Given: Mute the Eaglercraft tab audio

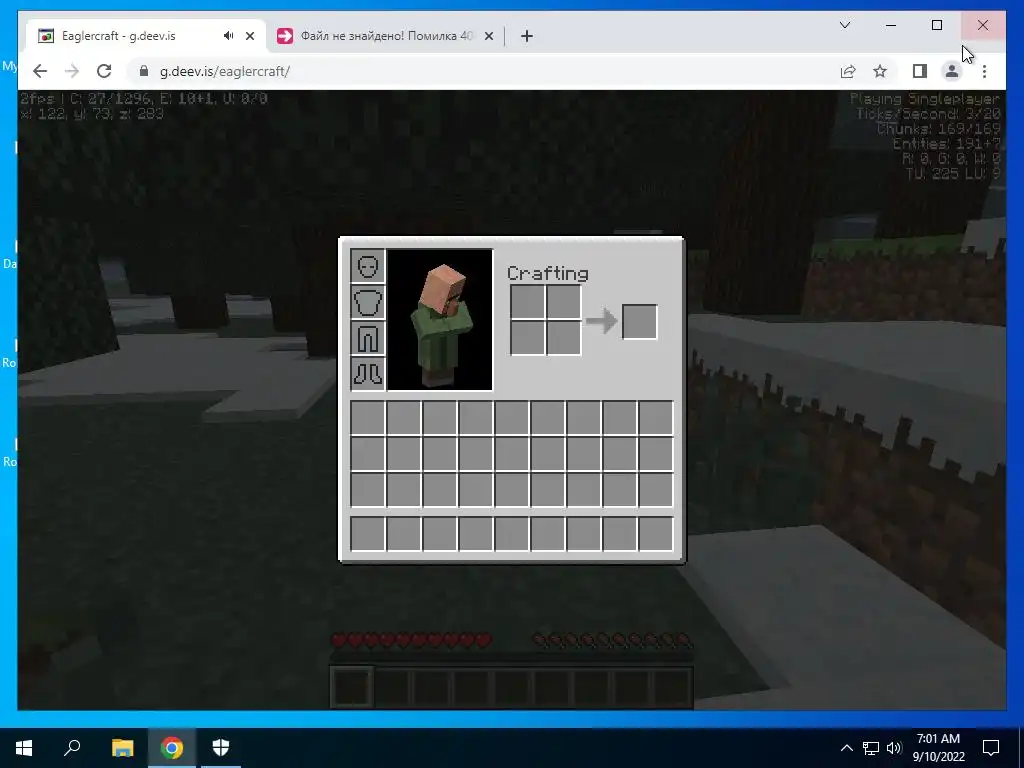Looking at the screenshot, I should 228,36.
